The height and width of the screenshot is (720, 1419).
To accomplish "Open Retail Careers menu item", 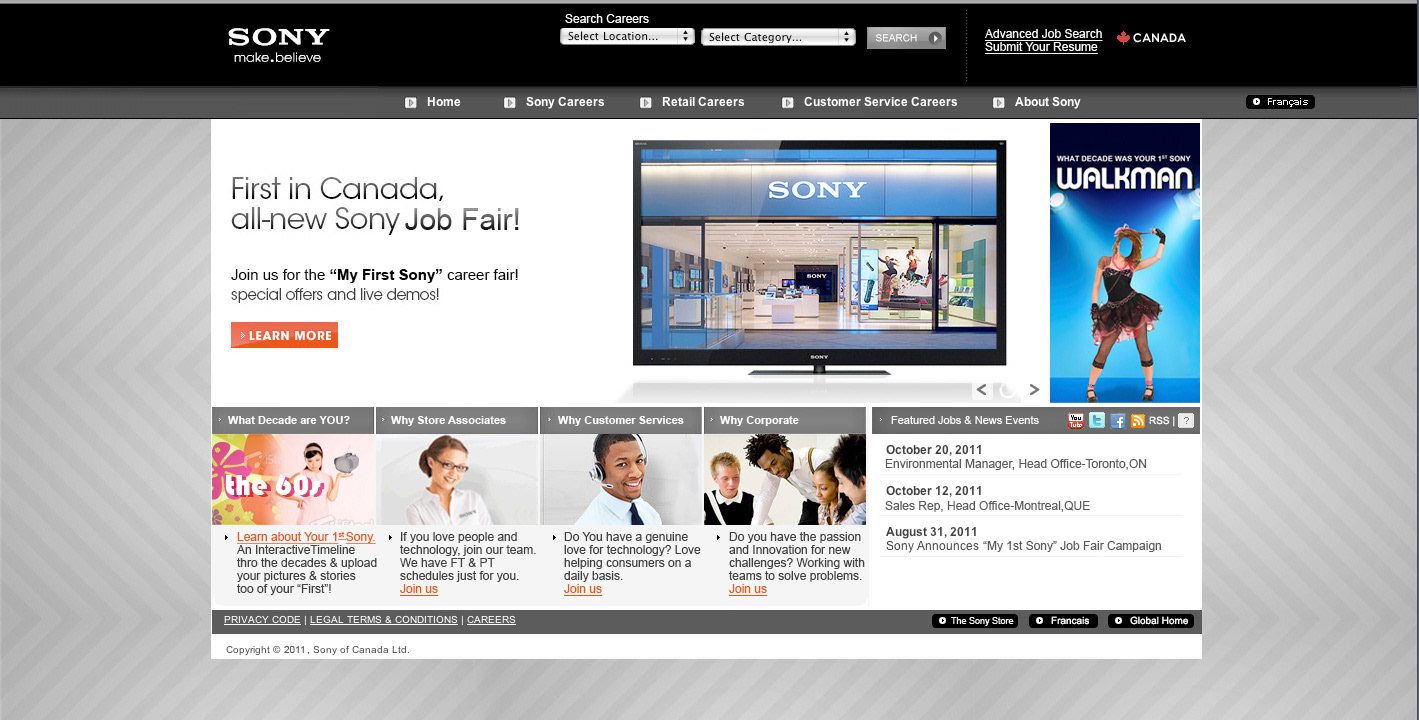I will pyautogui.click(x=703, y=102).
